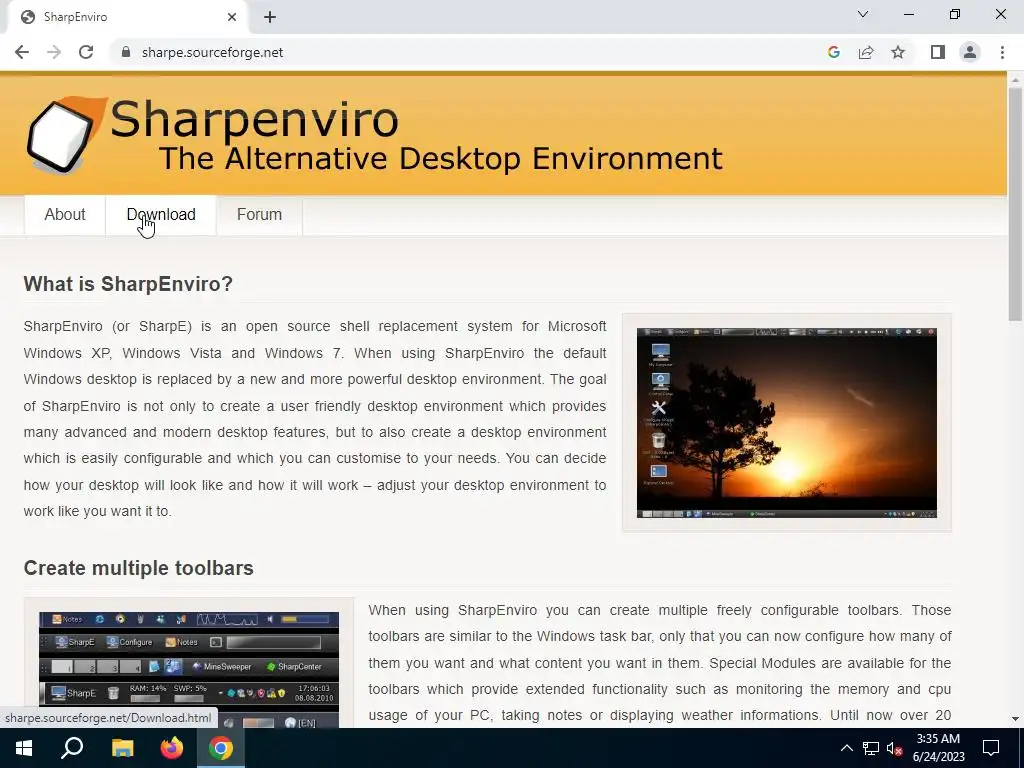The width and height of the screenshot is (1024, 768).
Task: Open the Download page tab
Action: [x=161, y=215]
